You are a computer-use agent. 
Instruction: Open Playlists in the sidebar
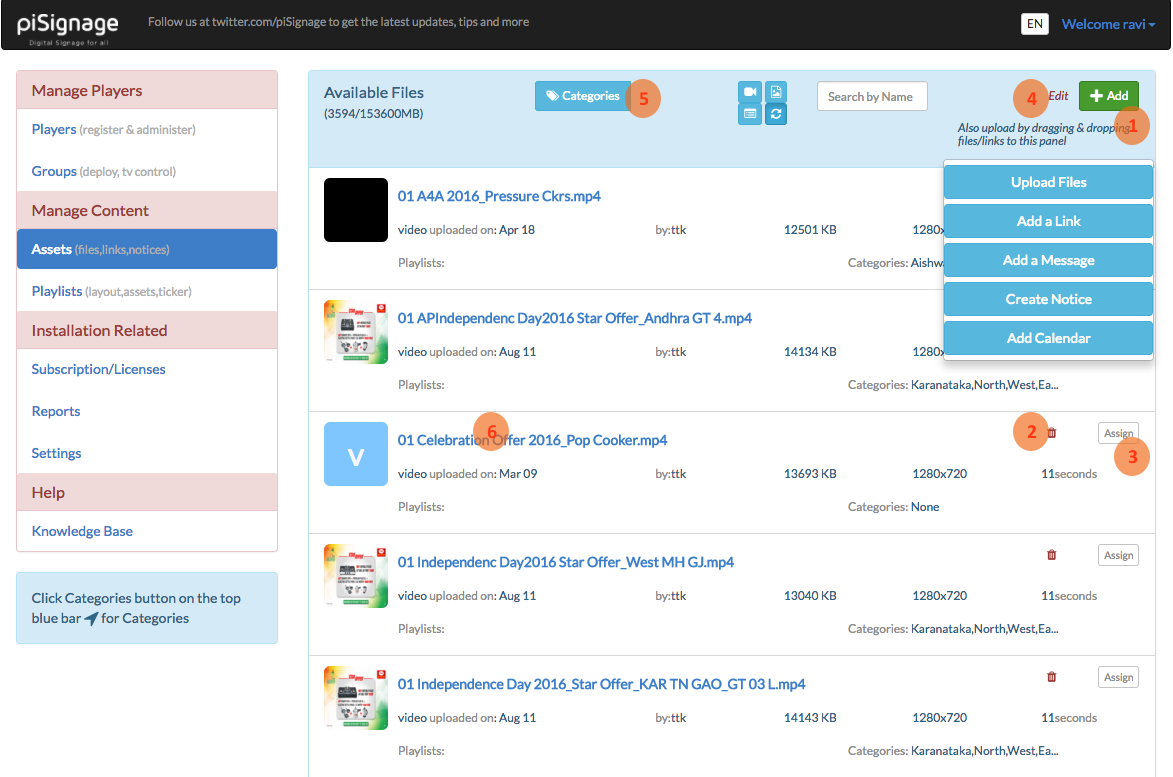click(x=57, y=291)
